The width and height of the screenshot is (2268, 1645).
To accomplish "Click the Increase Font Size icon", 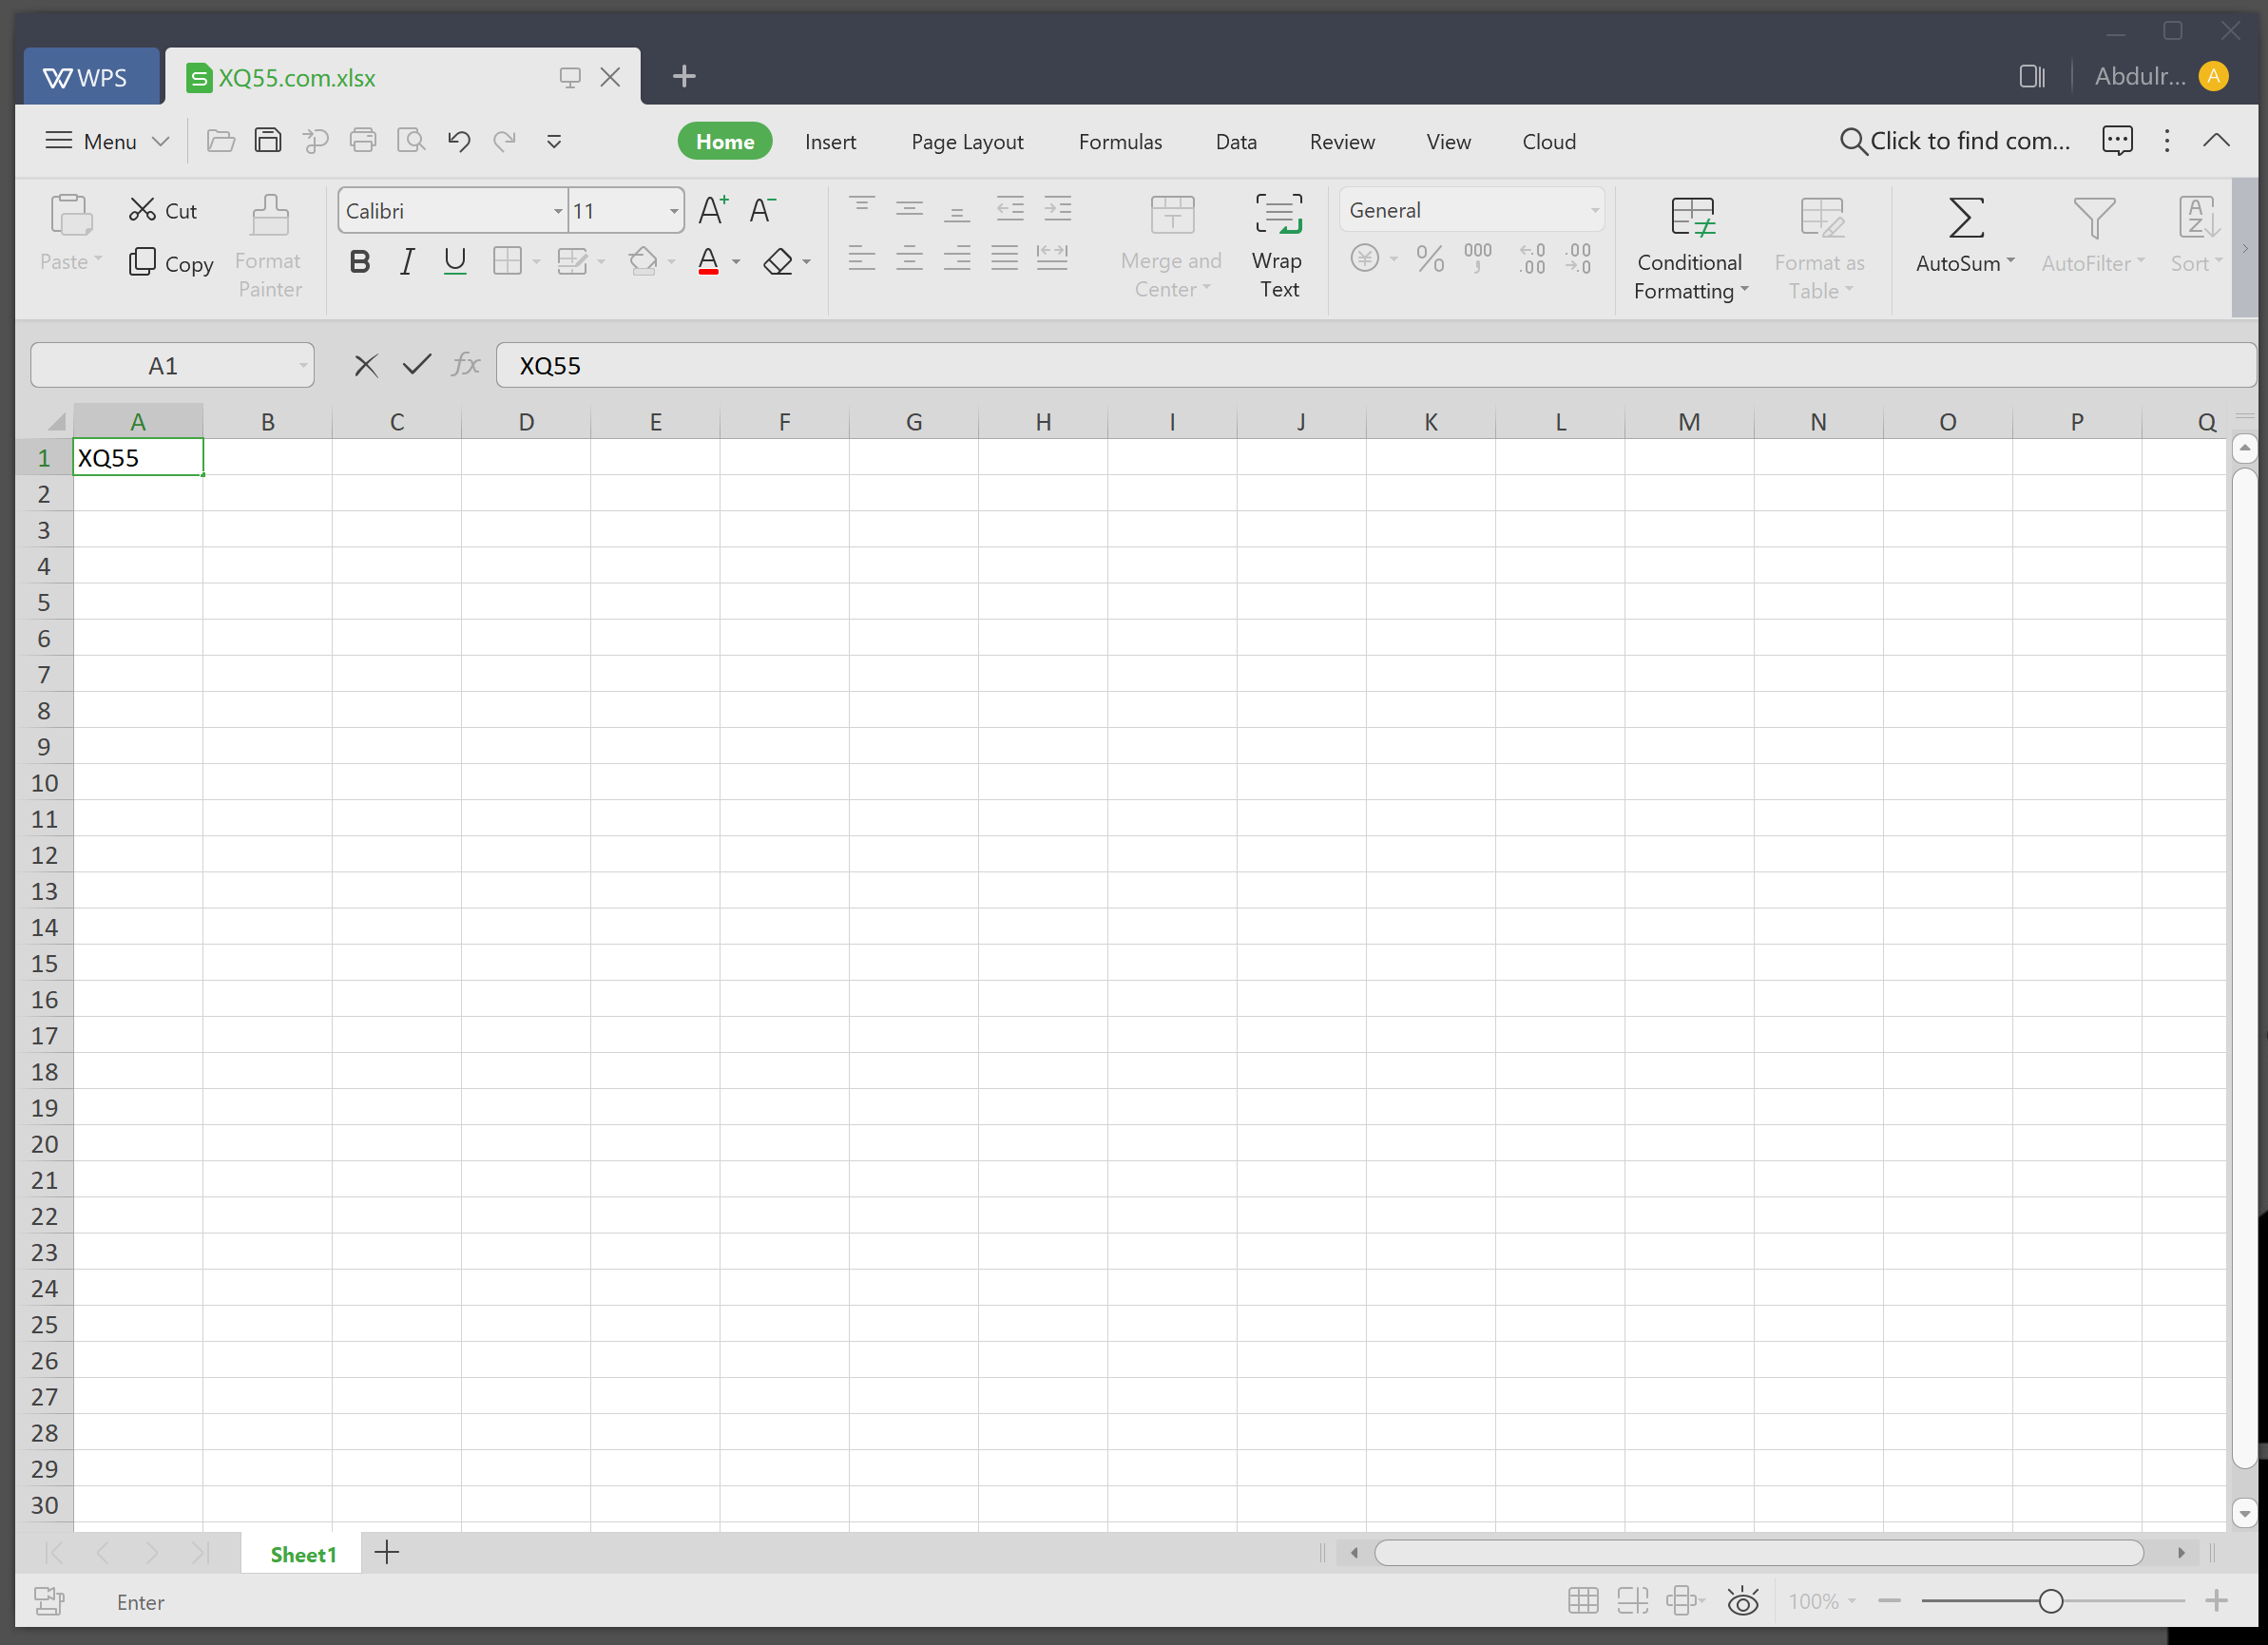I will click(x=712, y=211).
